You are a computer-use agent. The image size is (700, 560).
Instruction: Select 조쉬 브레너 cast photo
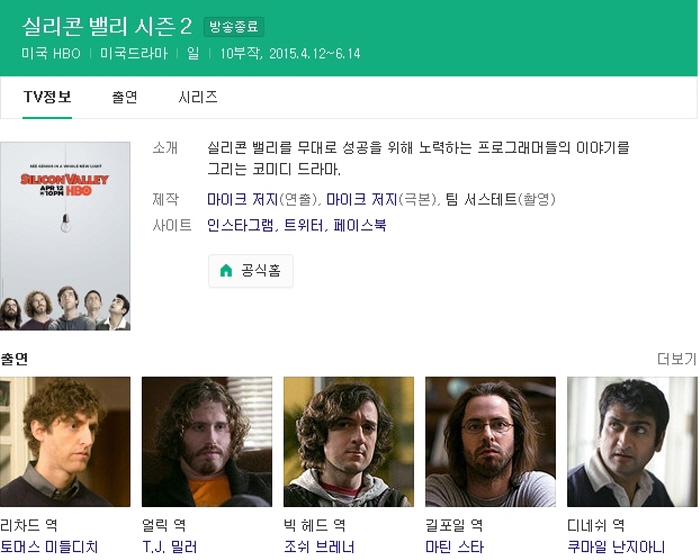[349, 441]
